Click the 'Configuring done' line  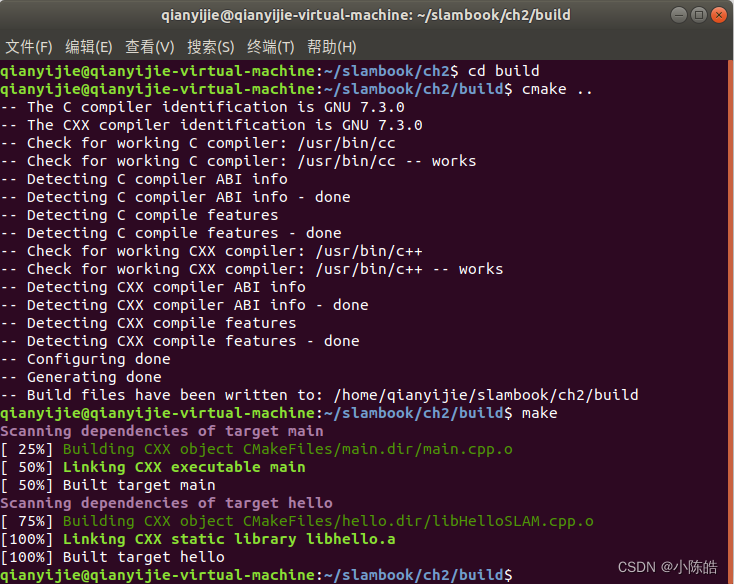(85, 359)
